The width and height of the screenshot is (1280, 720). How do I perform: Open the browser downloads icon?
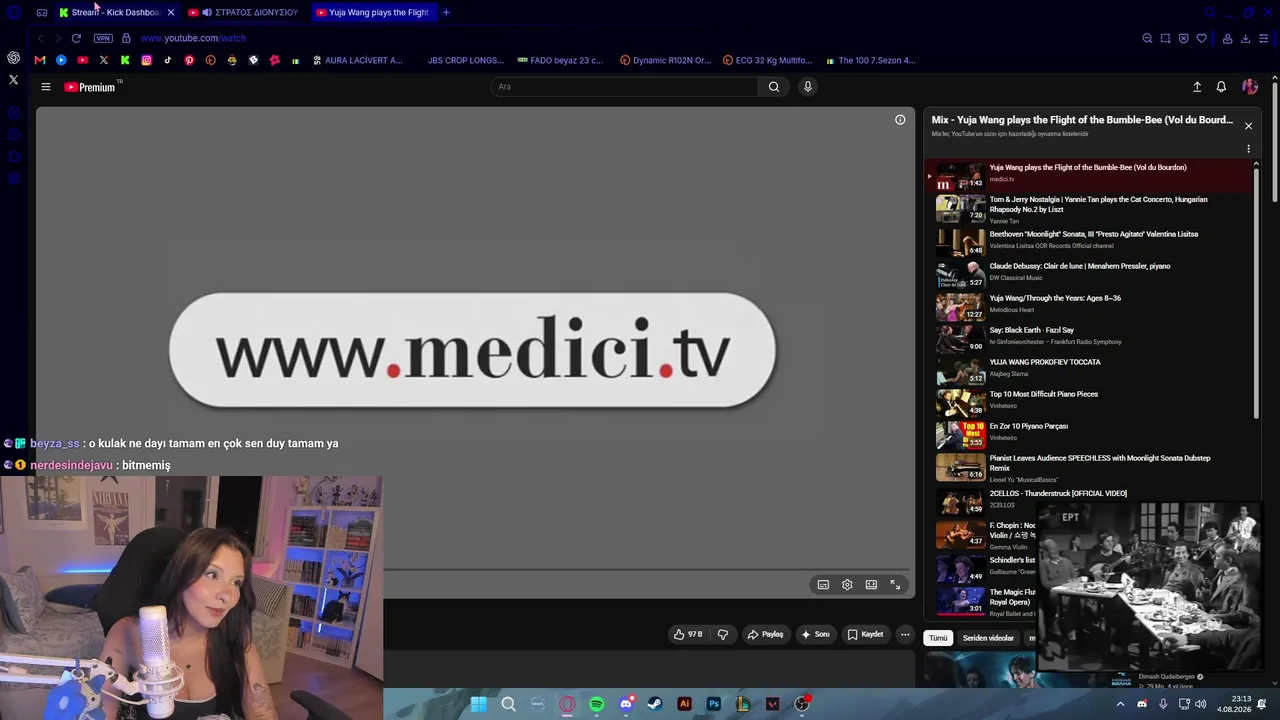(x=1245, y=38)
